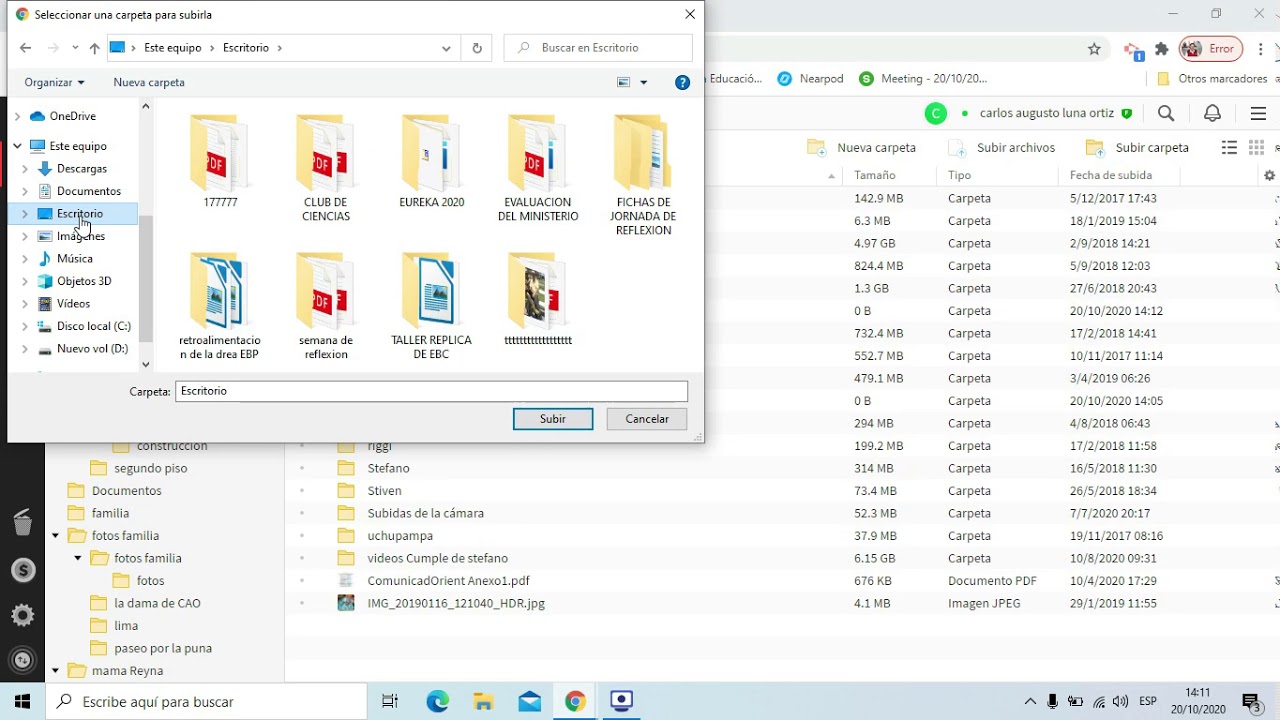
Task: Collapse the Este equipo tree node
Action: [17, 146]
